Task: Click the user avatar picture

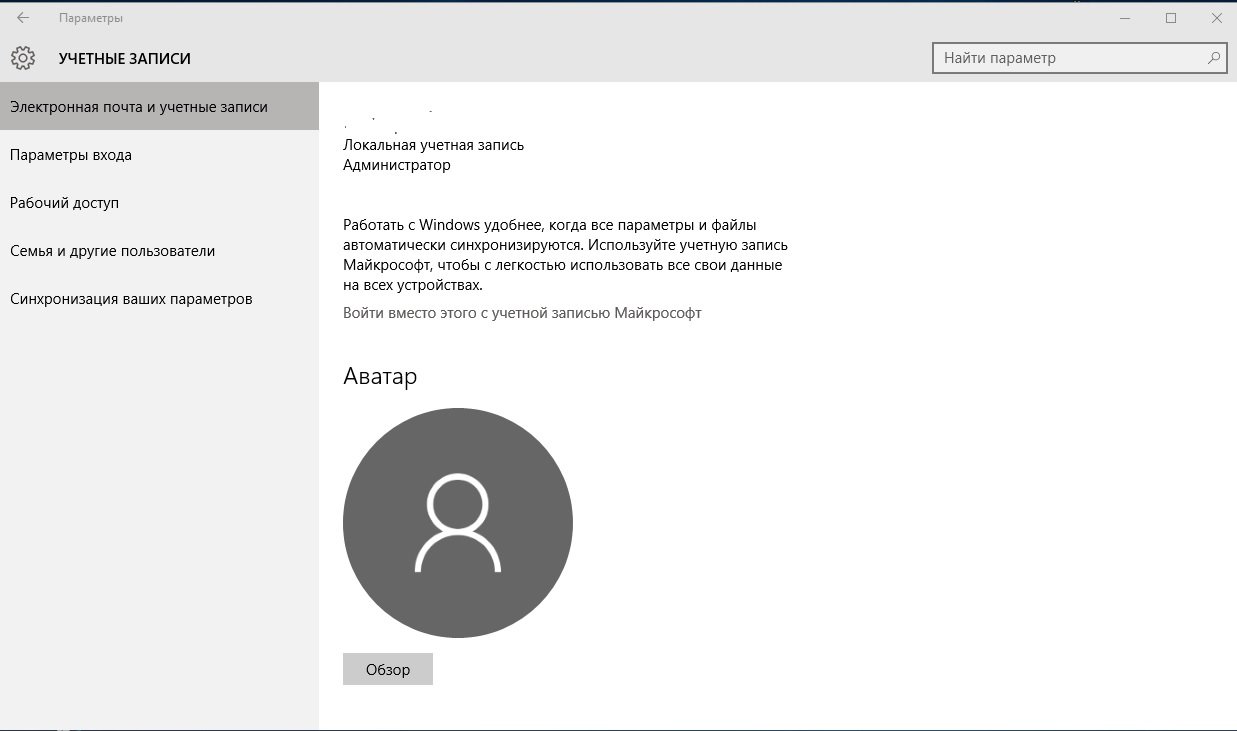Action: pos(458,523)
